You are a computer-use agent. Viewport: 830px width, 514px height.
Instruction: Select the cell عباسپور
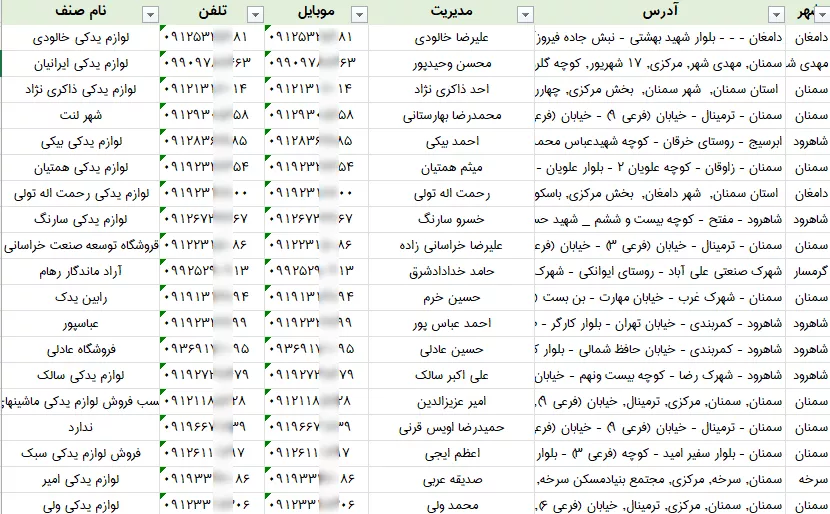coord(80,323)
